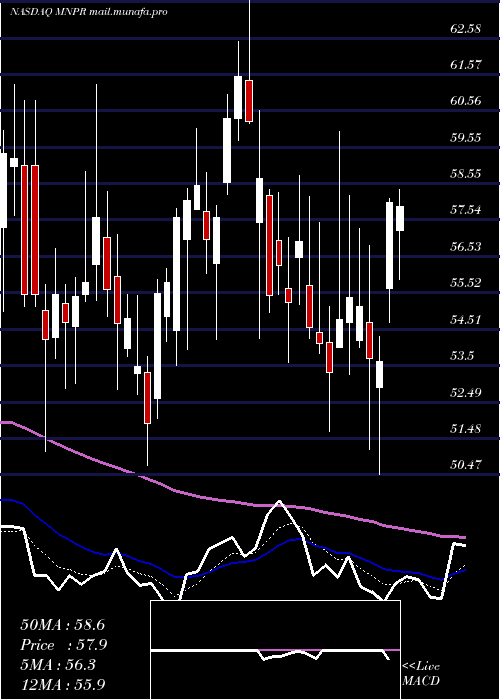Click the 54.51 price axis label
Screen dimensions: 500x700
(x=466, y=320)
